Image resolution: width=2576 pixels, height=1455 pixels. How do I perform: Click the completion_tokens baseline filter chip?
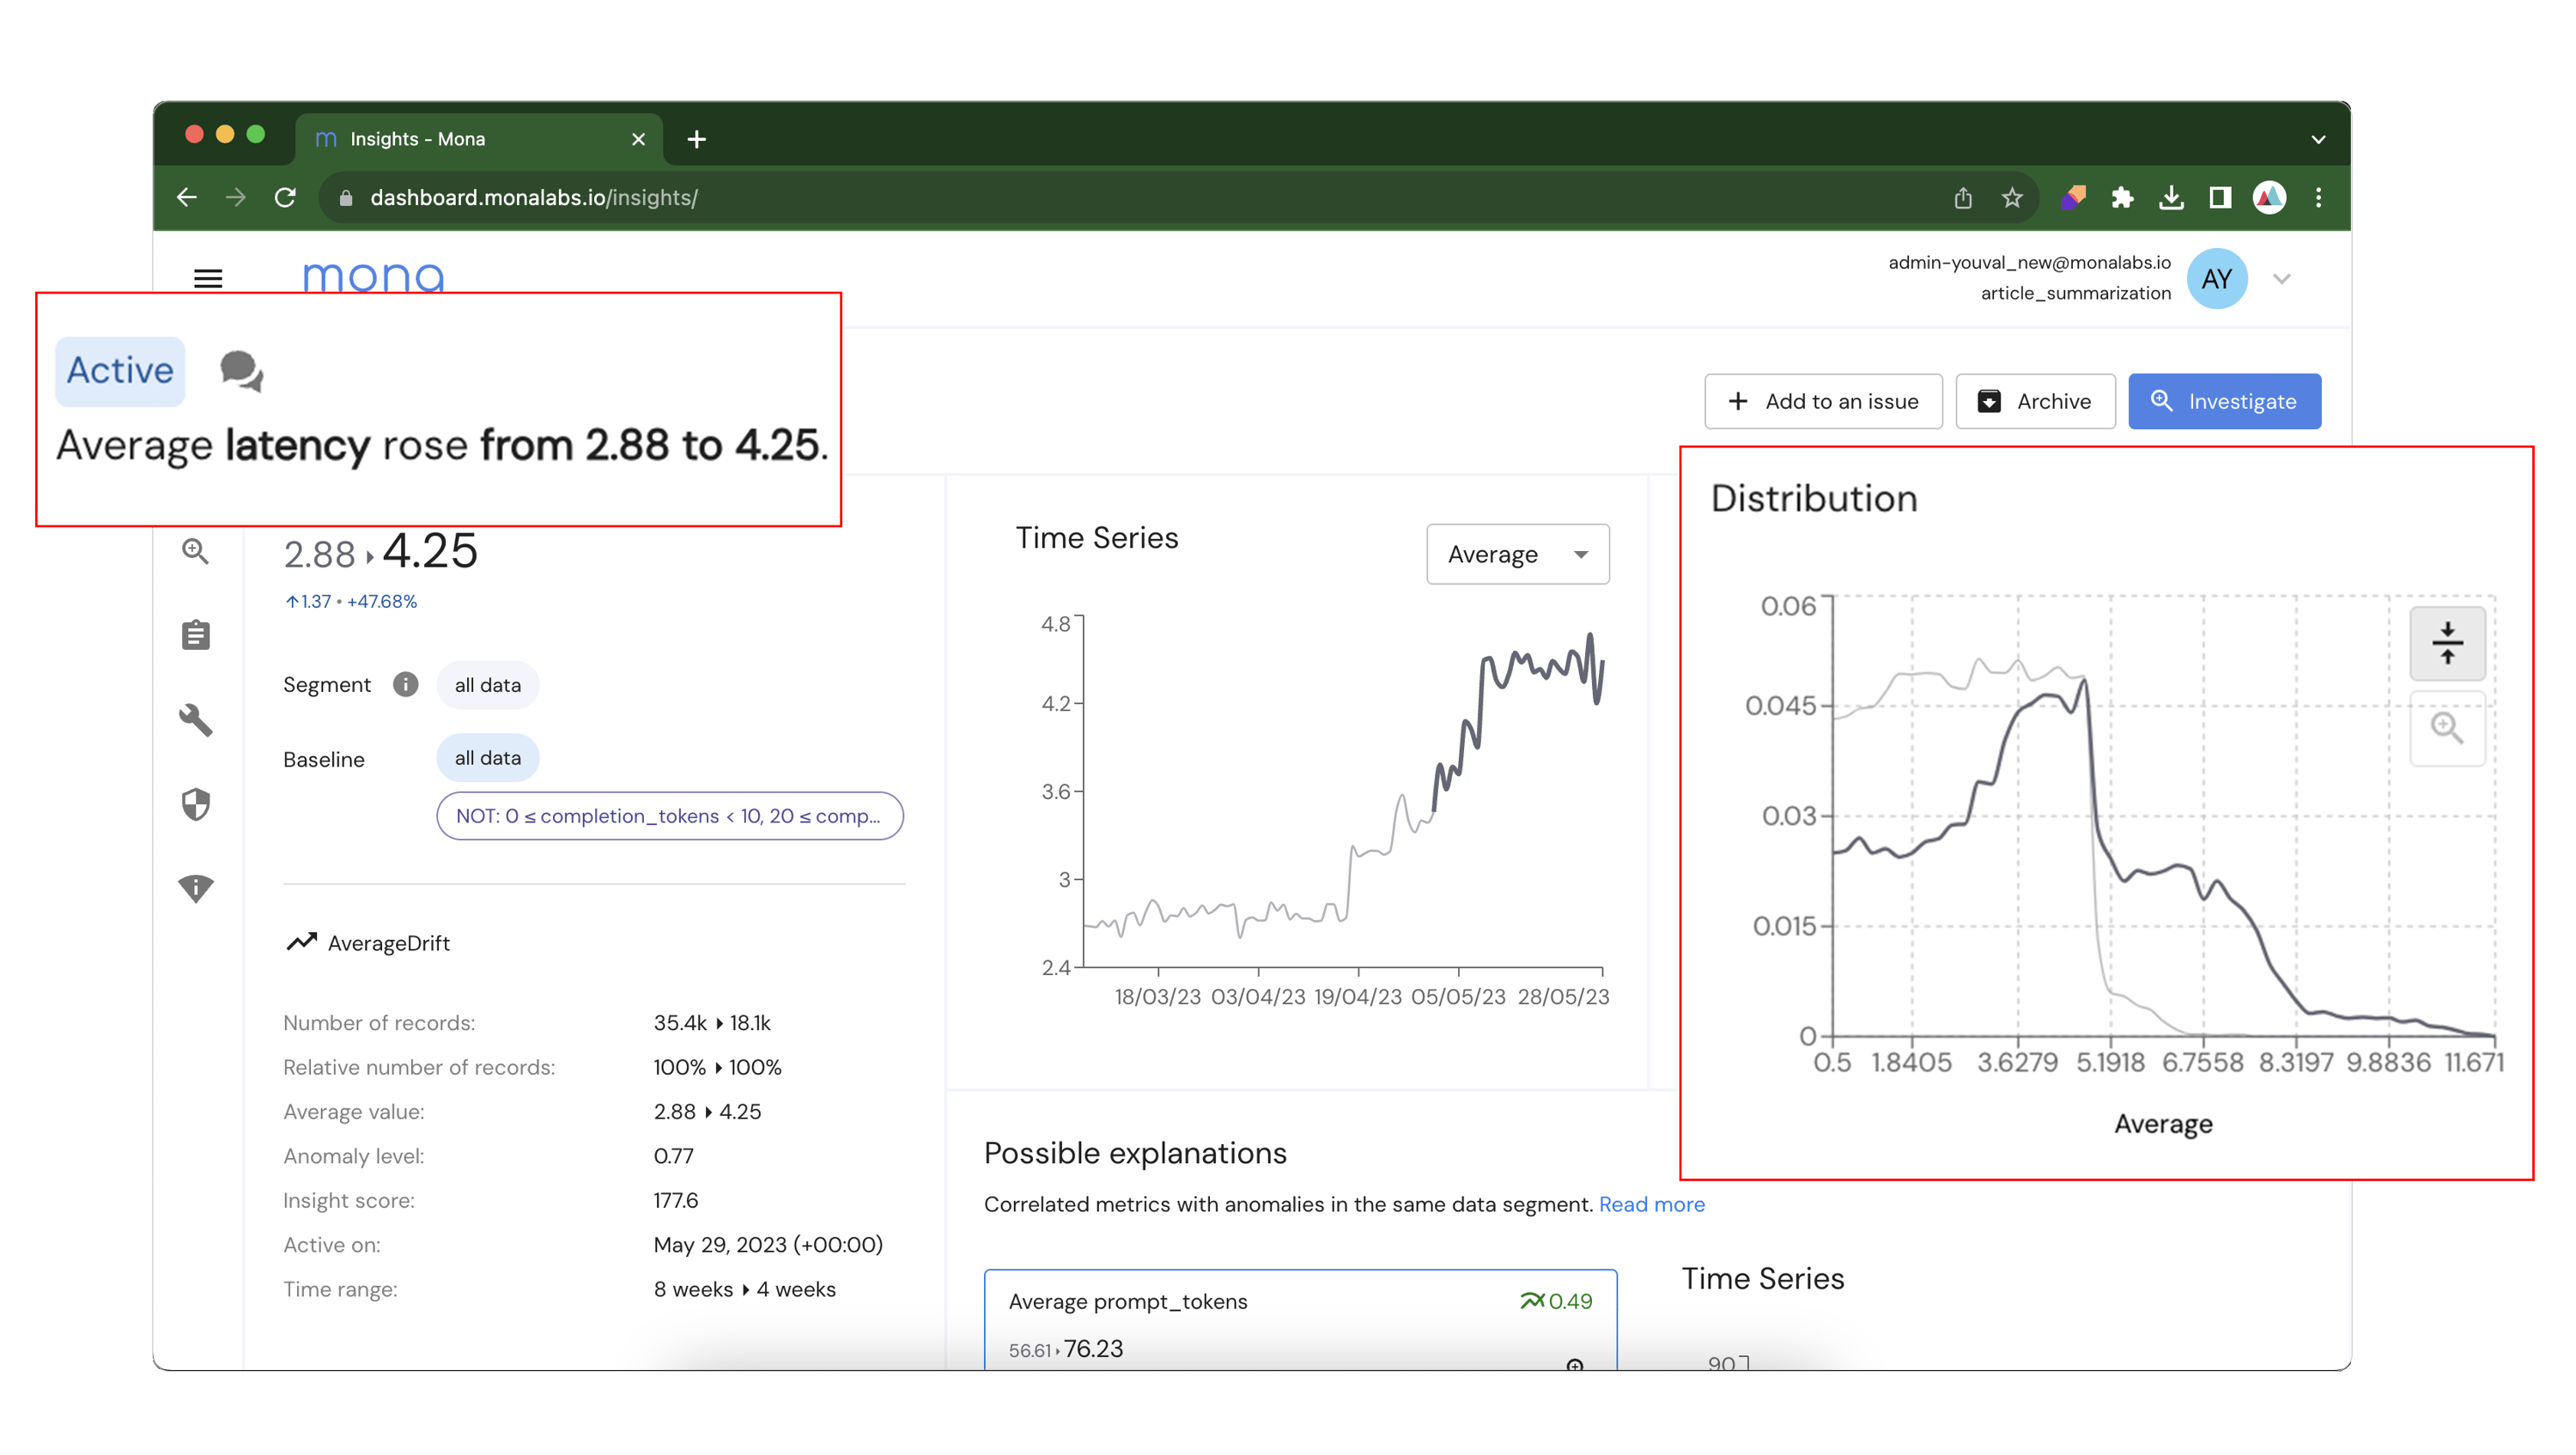669,816
